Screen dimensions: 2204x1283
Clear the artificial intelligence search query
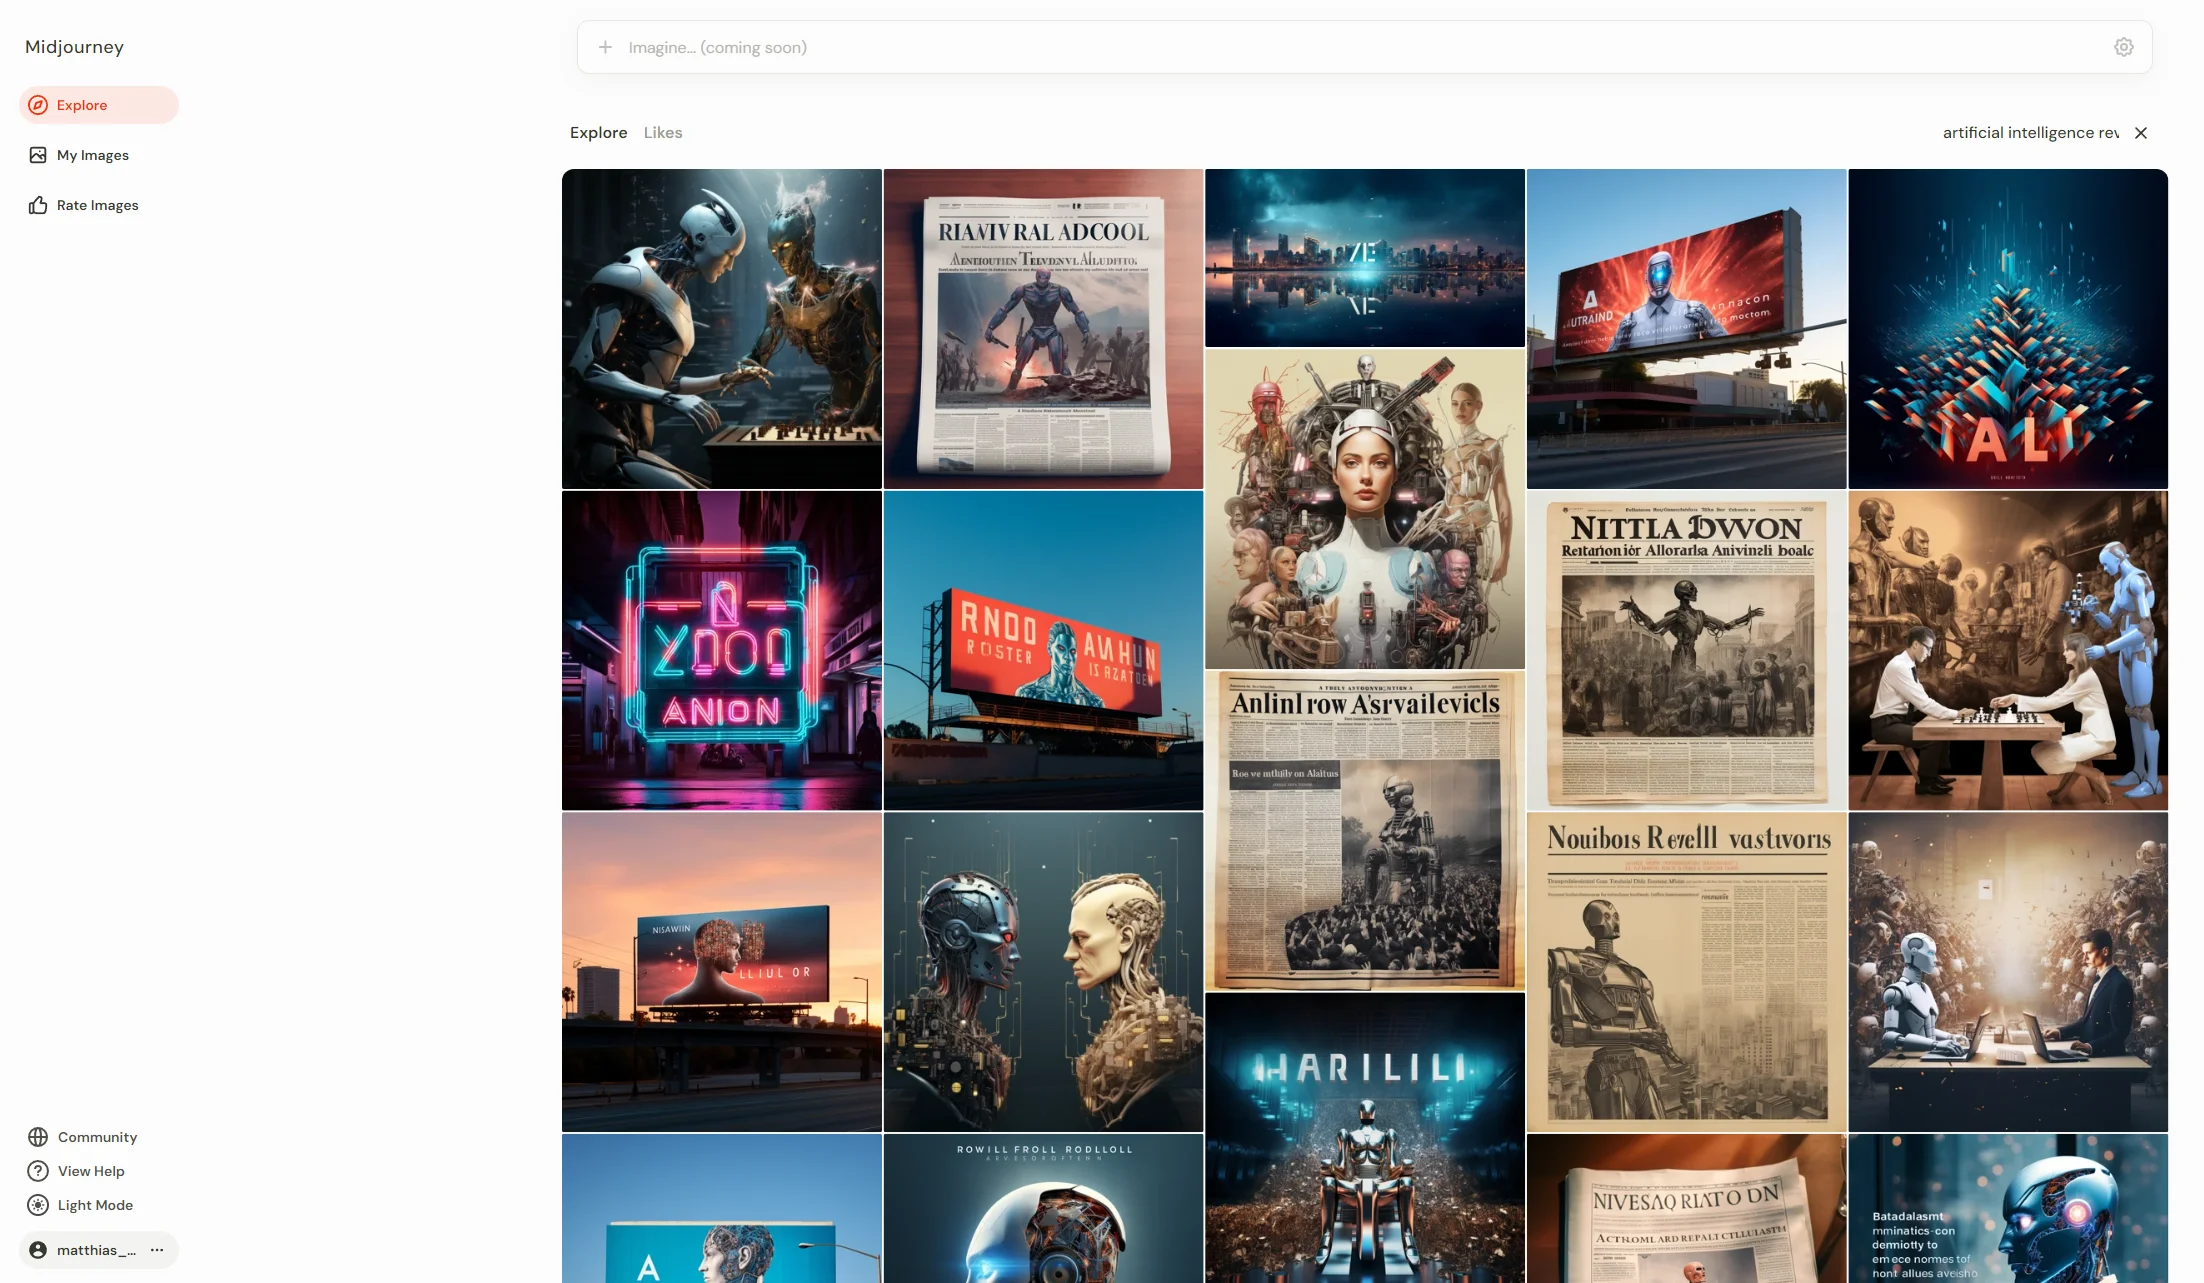point(2141,133)
